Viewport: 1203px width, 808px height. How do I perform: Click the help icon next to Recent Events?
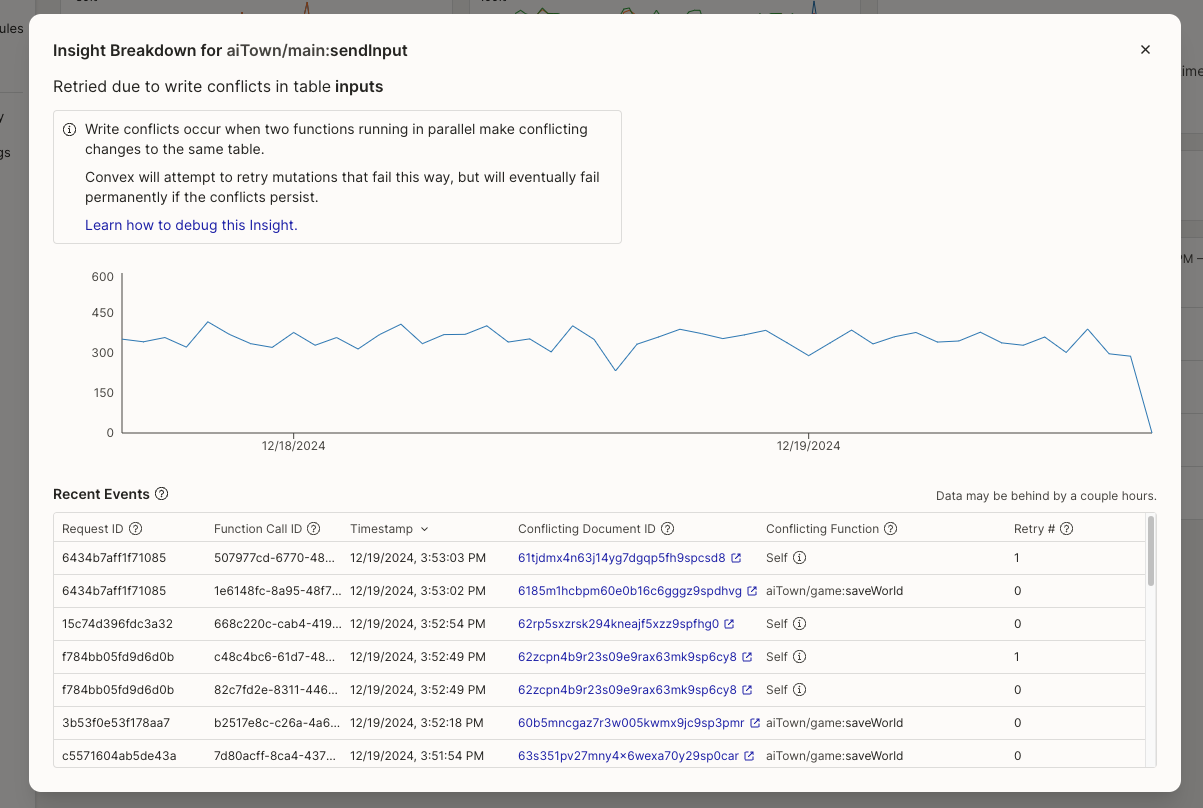click(162, 494)
